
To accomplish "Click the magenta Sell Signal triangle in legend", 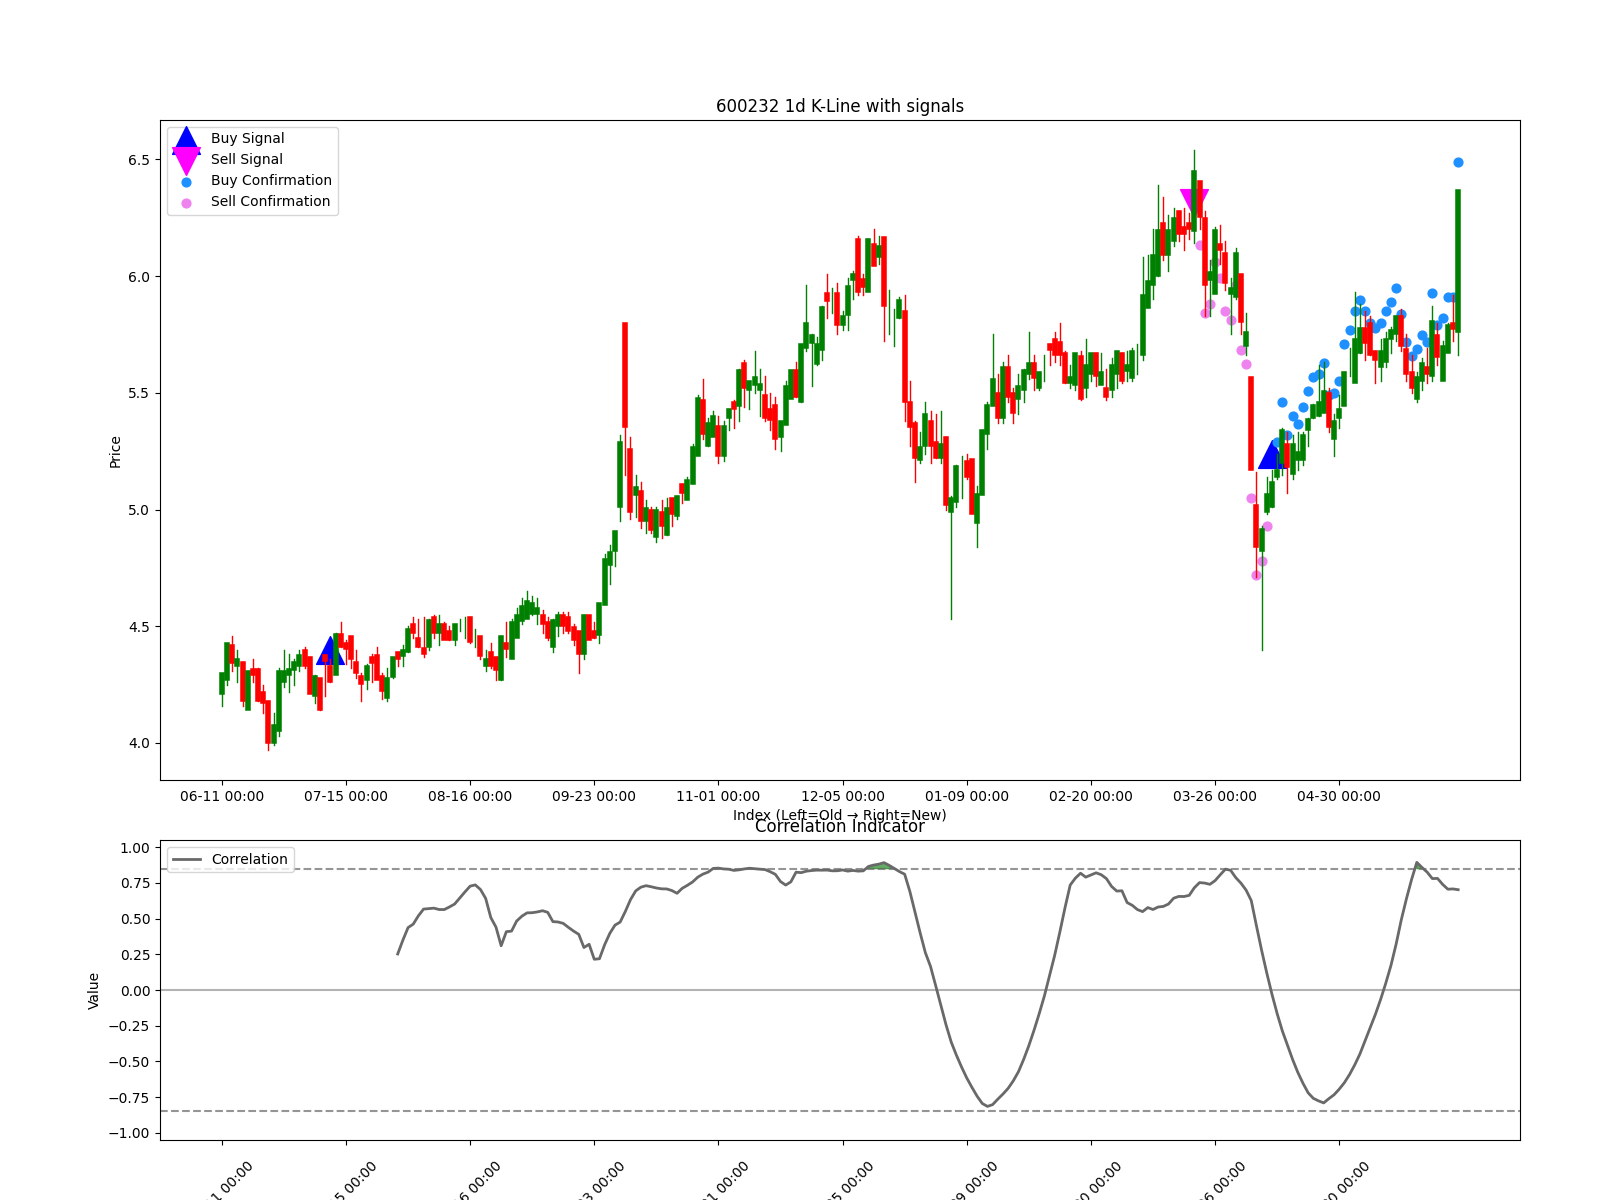I will (186, 160).
